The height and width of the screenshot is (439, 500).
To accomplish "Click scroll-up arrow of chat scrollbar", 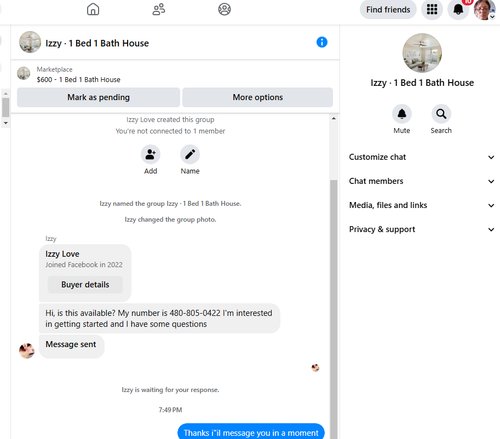I will (334, 119).
